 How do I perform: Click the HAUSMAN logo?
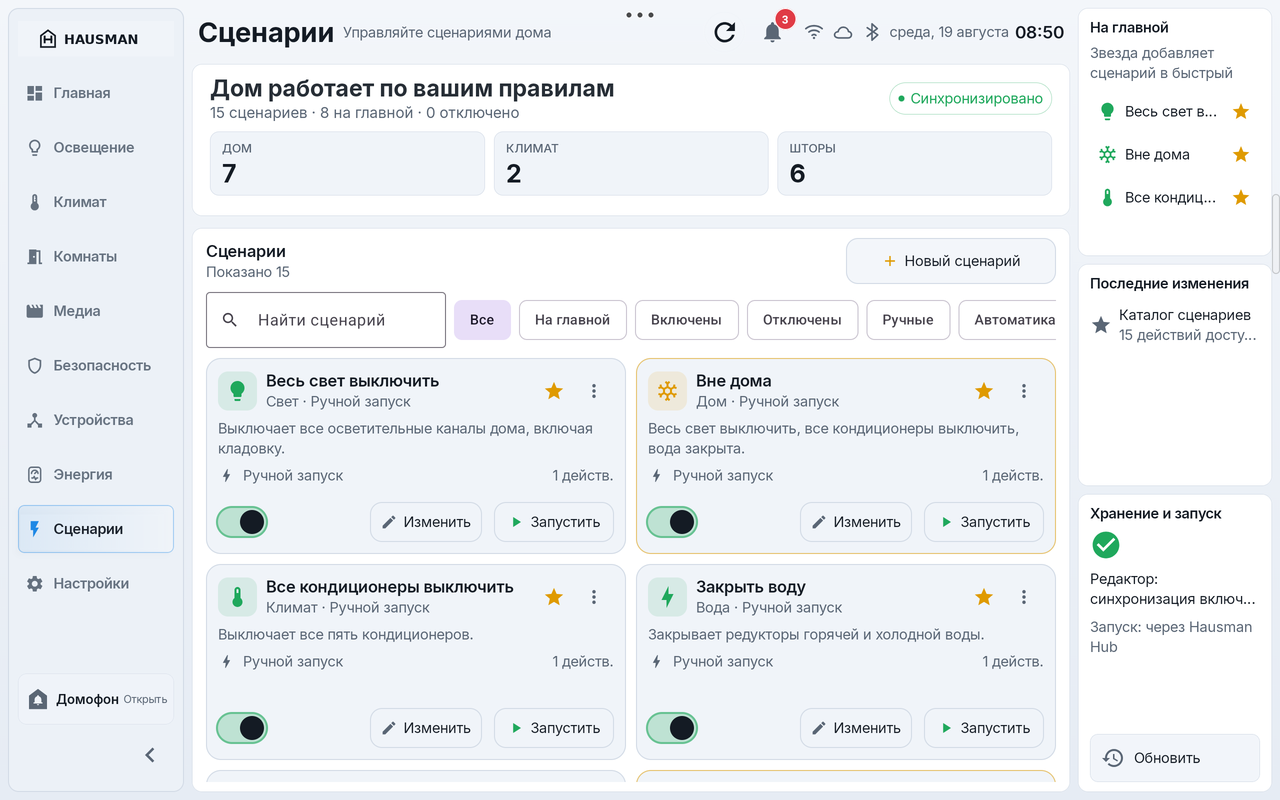[89, 39]
